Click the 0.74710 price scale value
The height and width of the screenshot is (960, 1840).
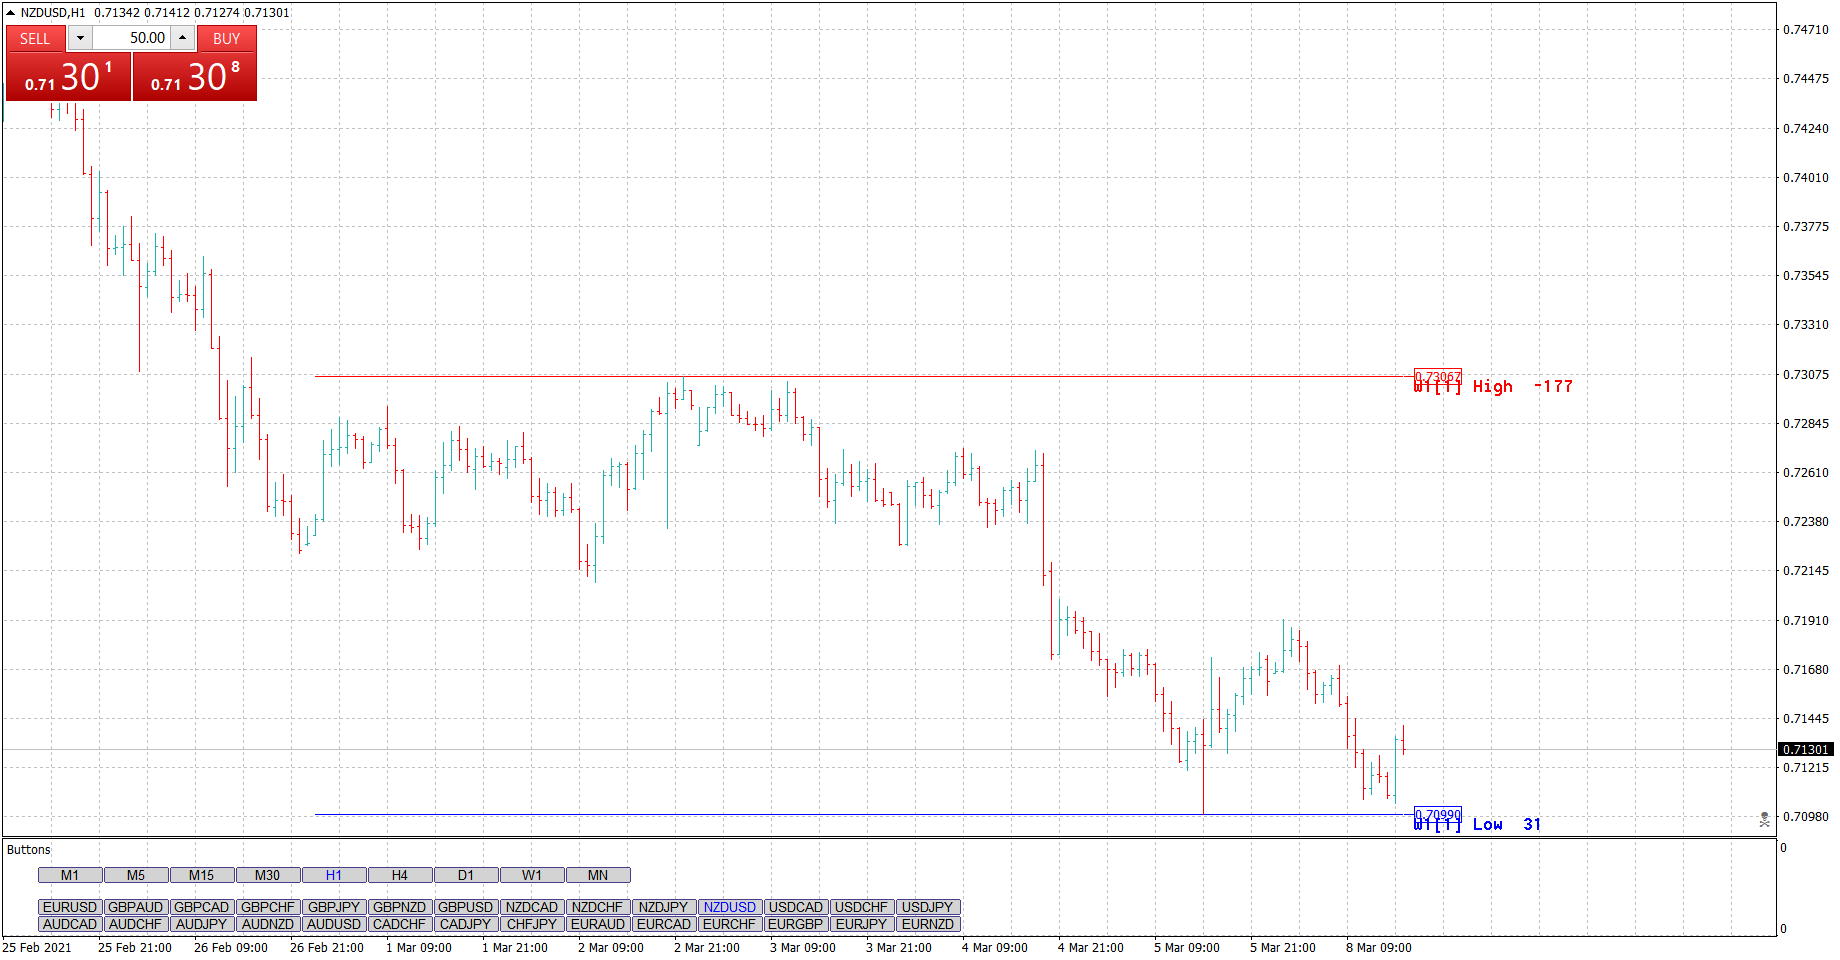(x=1806, y=30)
